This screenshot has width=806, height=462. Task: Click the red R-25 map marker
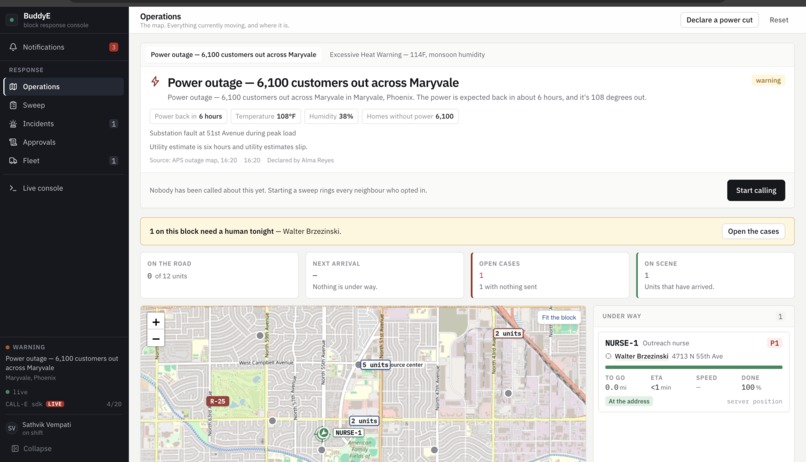click(217, 401)
